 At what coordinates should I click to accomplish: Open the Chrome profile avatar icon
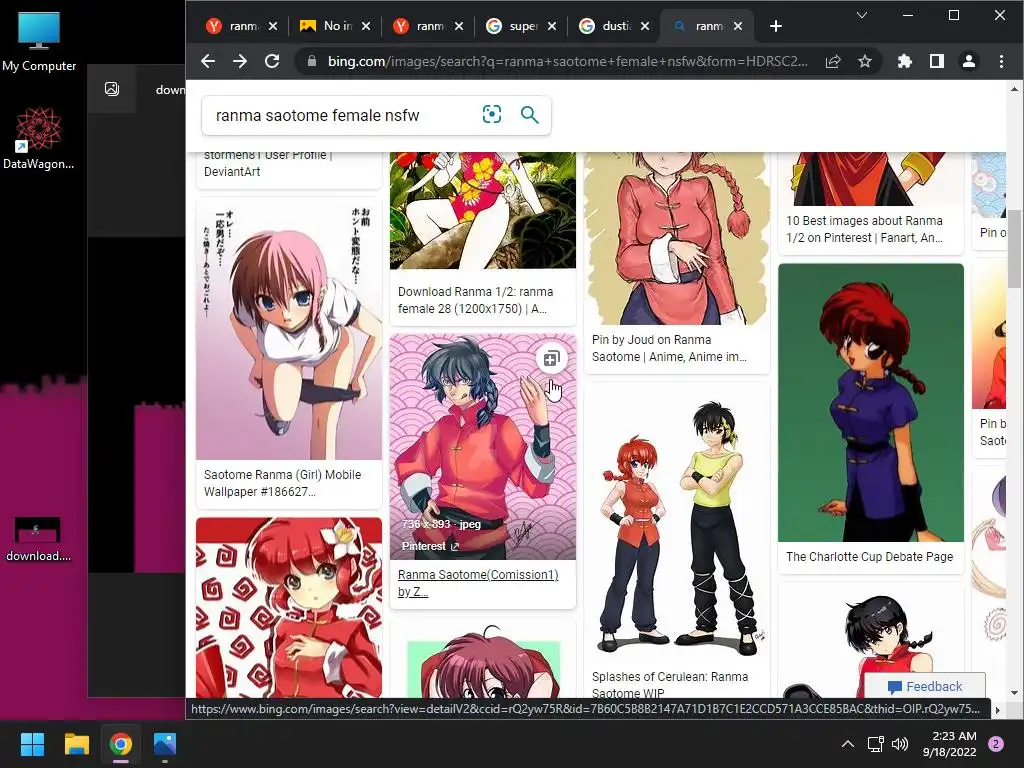click(968, 61)
